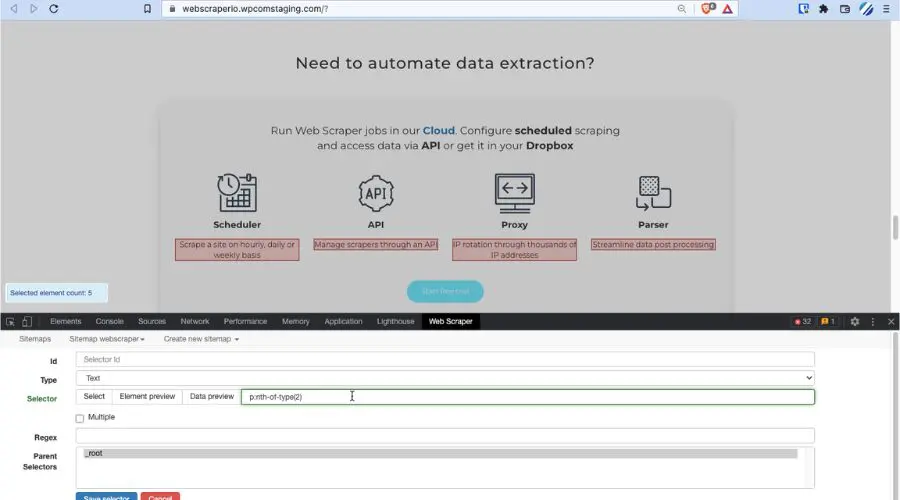Focus the Selector Id input field
The image size is (900, 500).
click(445, 359)
